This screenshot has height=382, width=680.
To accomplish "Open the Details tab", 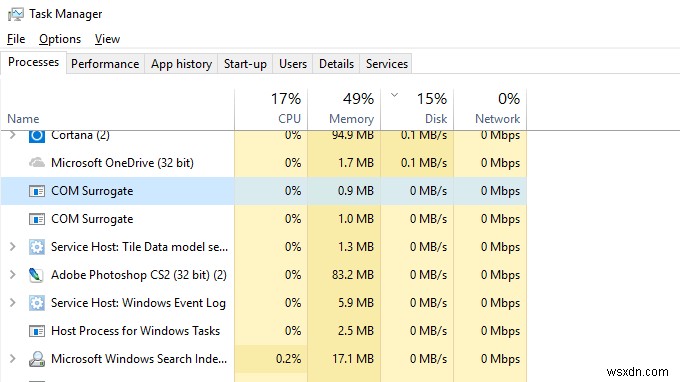I will [336, 64].
